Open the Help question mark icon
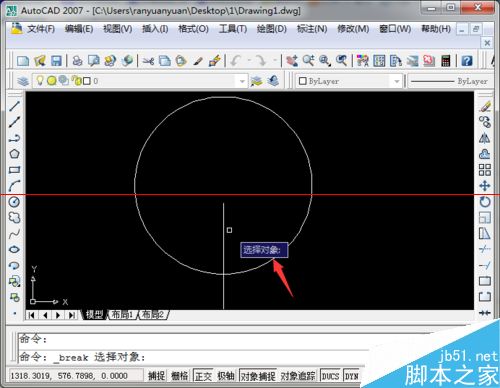The height and width of the screenshot is (388, 500). [467, 61]
